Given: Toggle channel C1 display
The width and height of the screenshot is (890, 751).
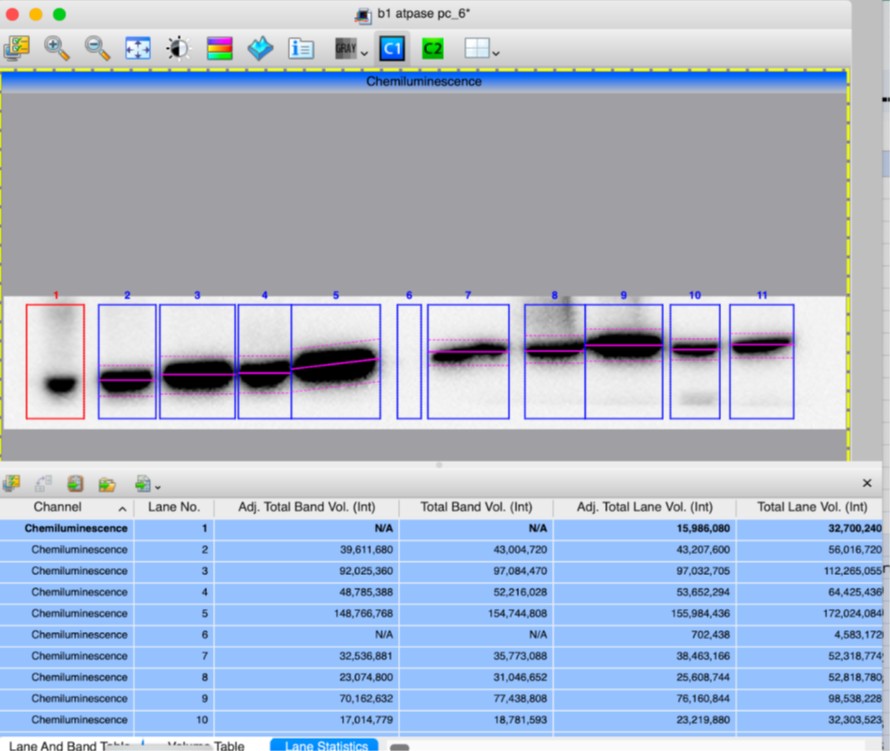Looking at the screenshot, I should (392, 48).
